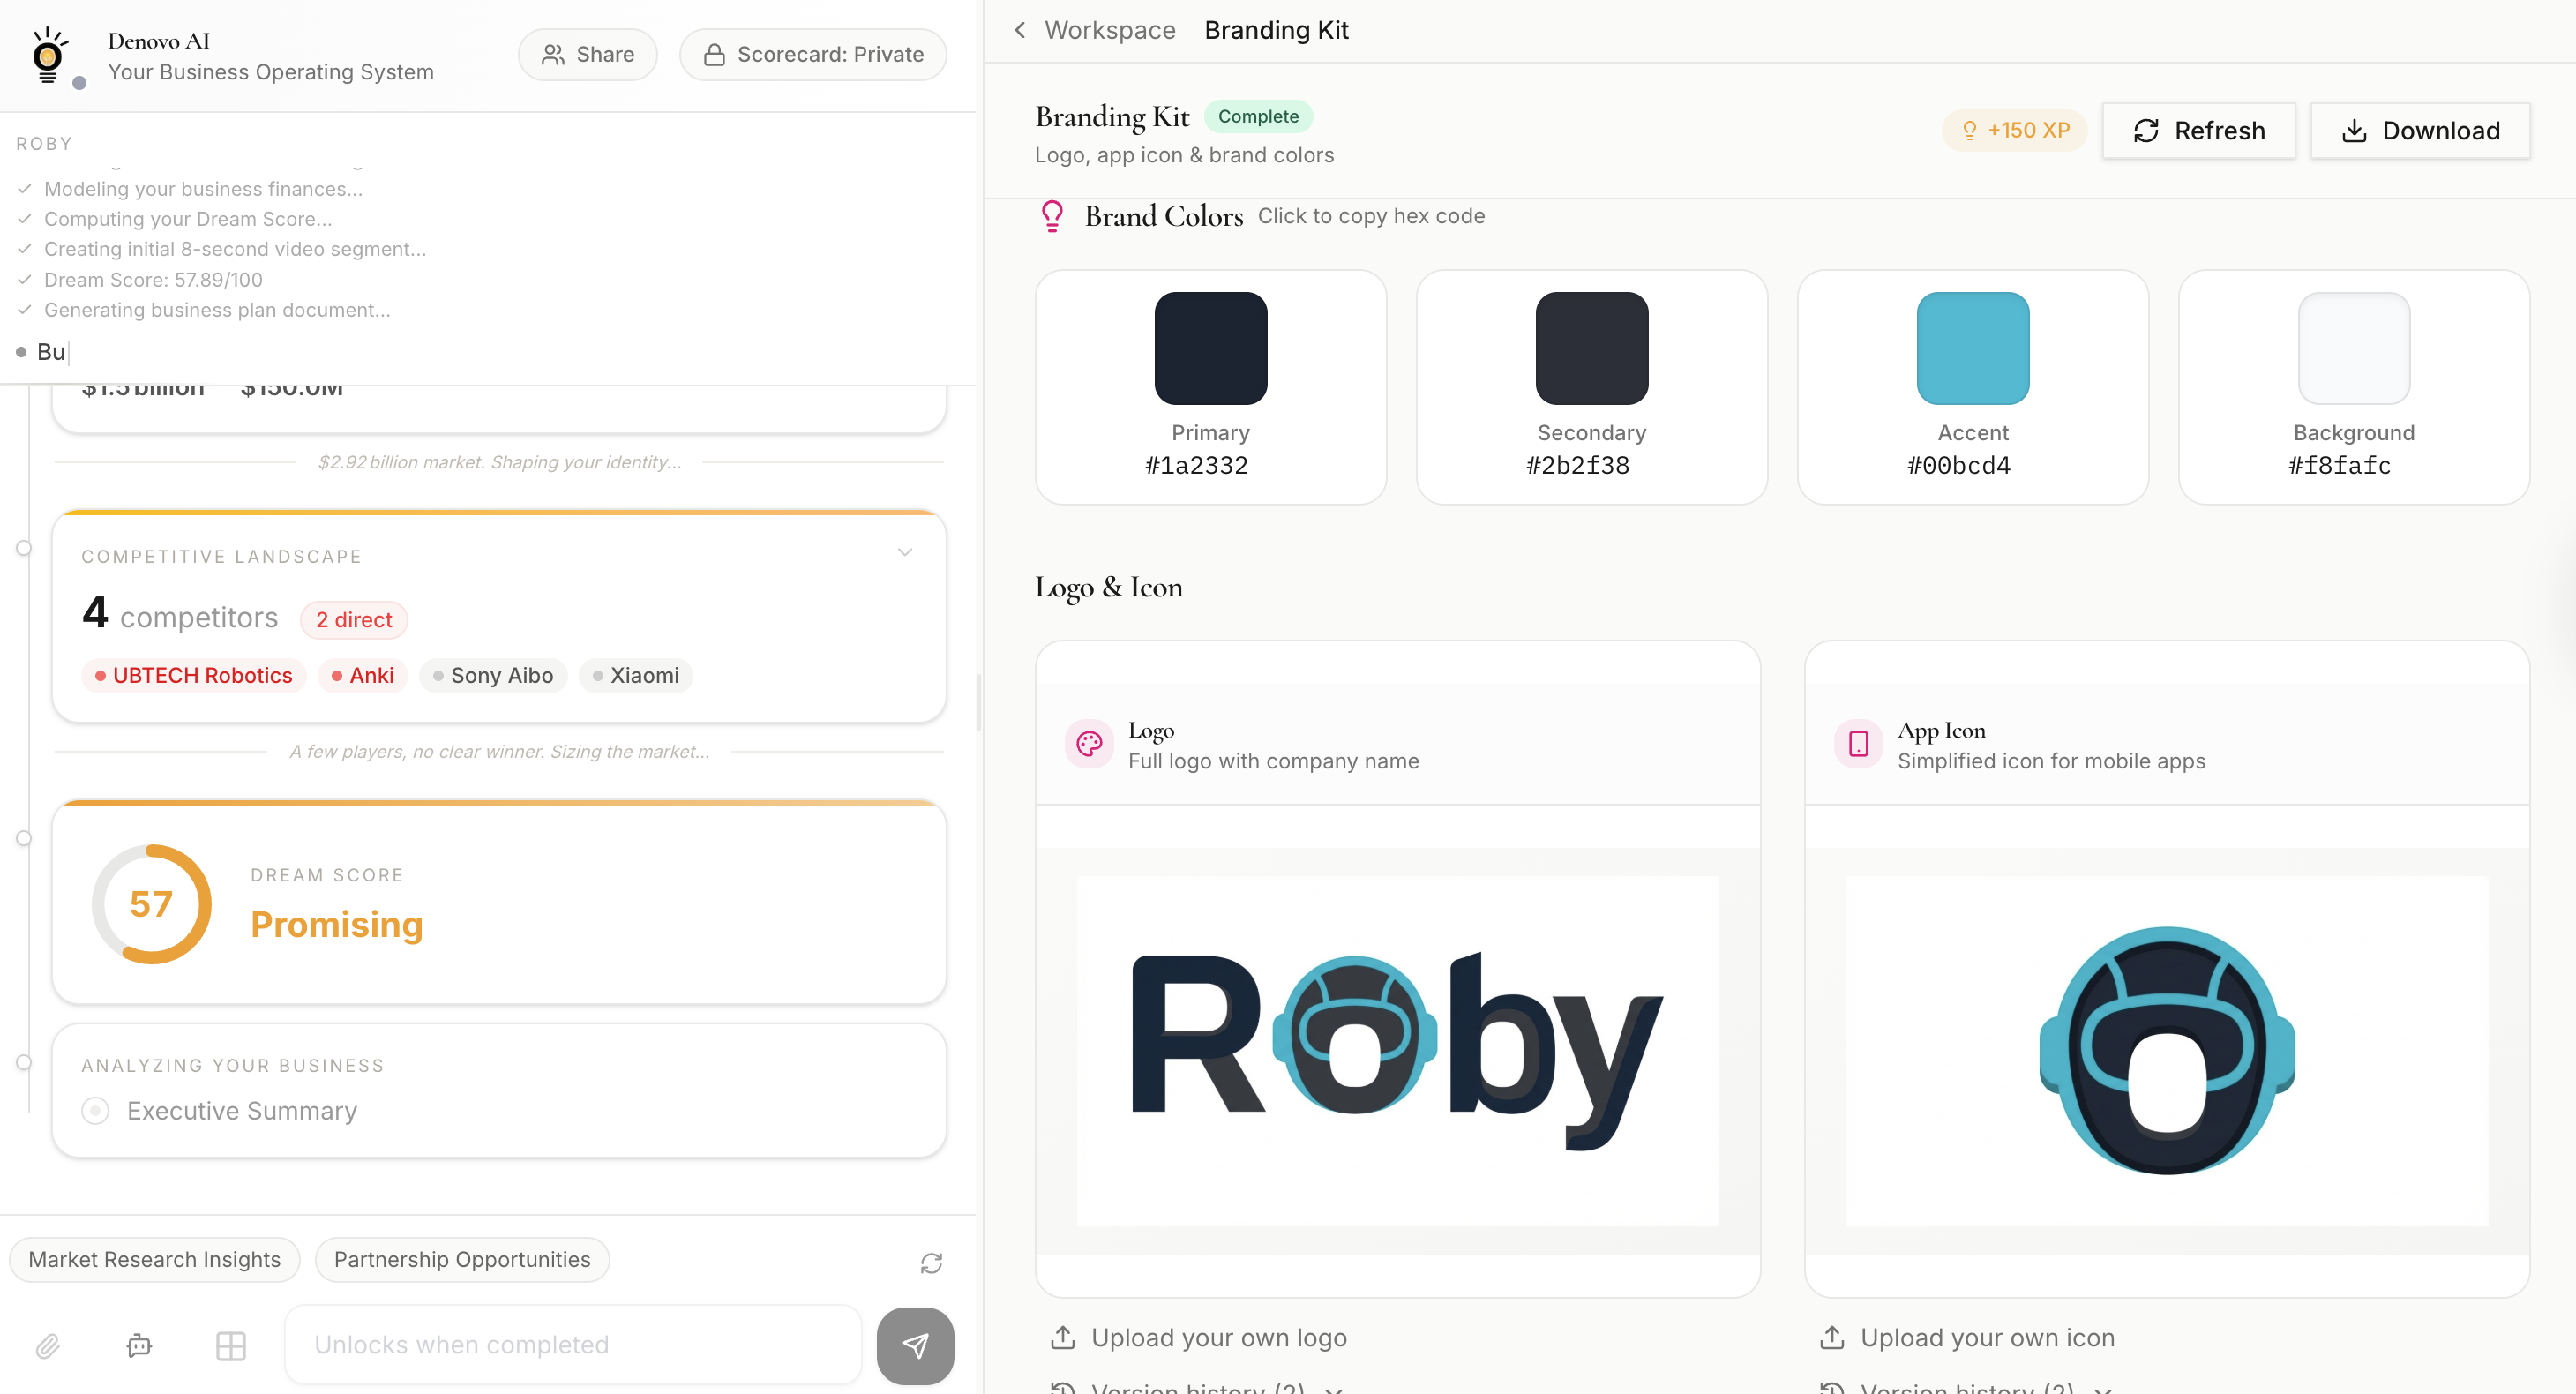Screen dimensions: 2576x1394
Task: Copy the Accent color swatch #00bcd4
Action: pyautogui.click(x=1971, y=349)
